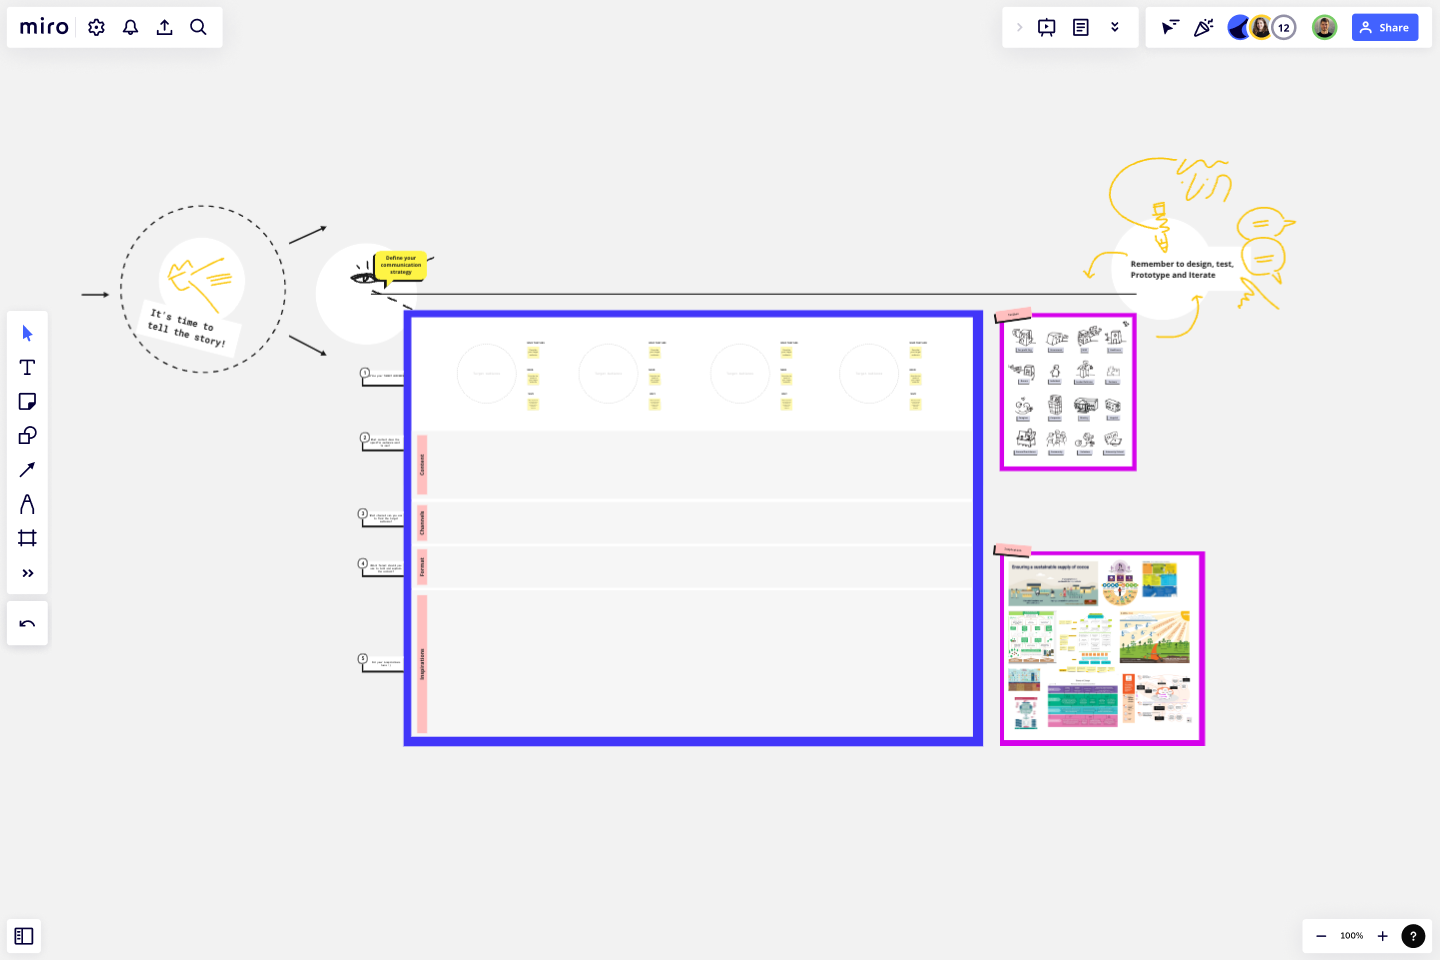1440x960 pixels.
Task: Select the Text tool
Action: [27, 367]
